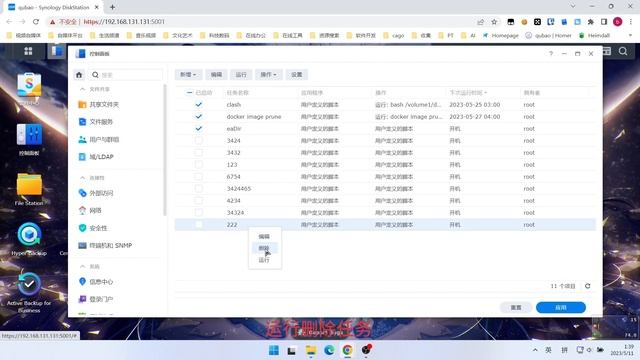The image size is (640, 360).
Task: Collapse the 系统 sidebar section
Action: (83, 267)
